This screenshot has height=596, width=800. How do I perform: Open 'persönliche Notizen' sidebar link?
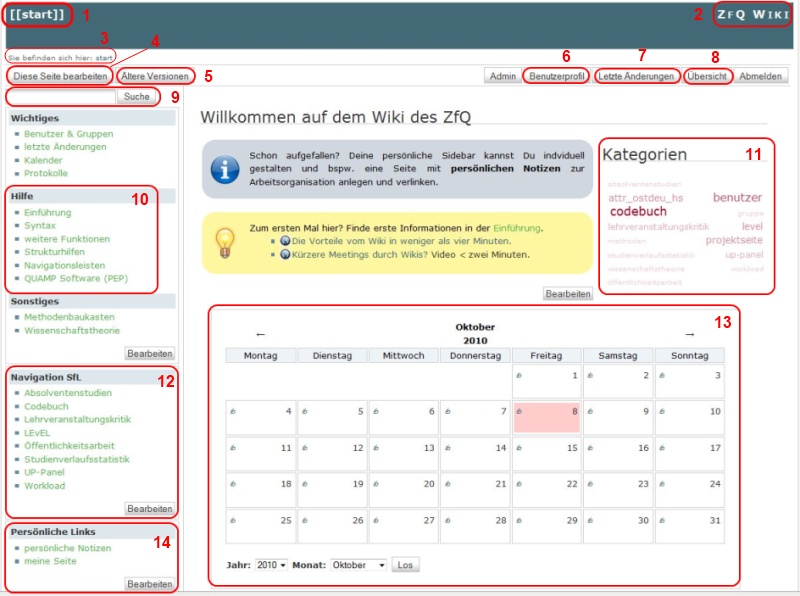[67, 548]
